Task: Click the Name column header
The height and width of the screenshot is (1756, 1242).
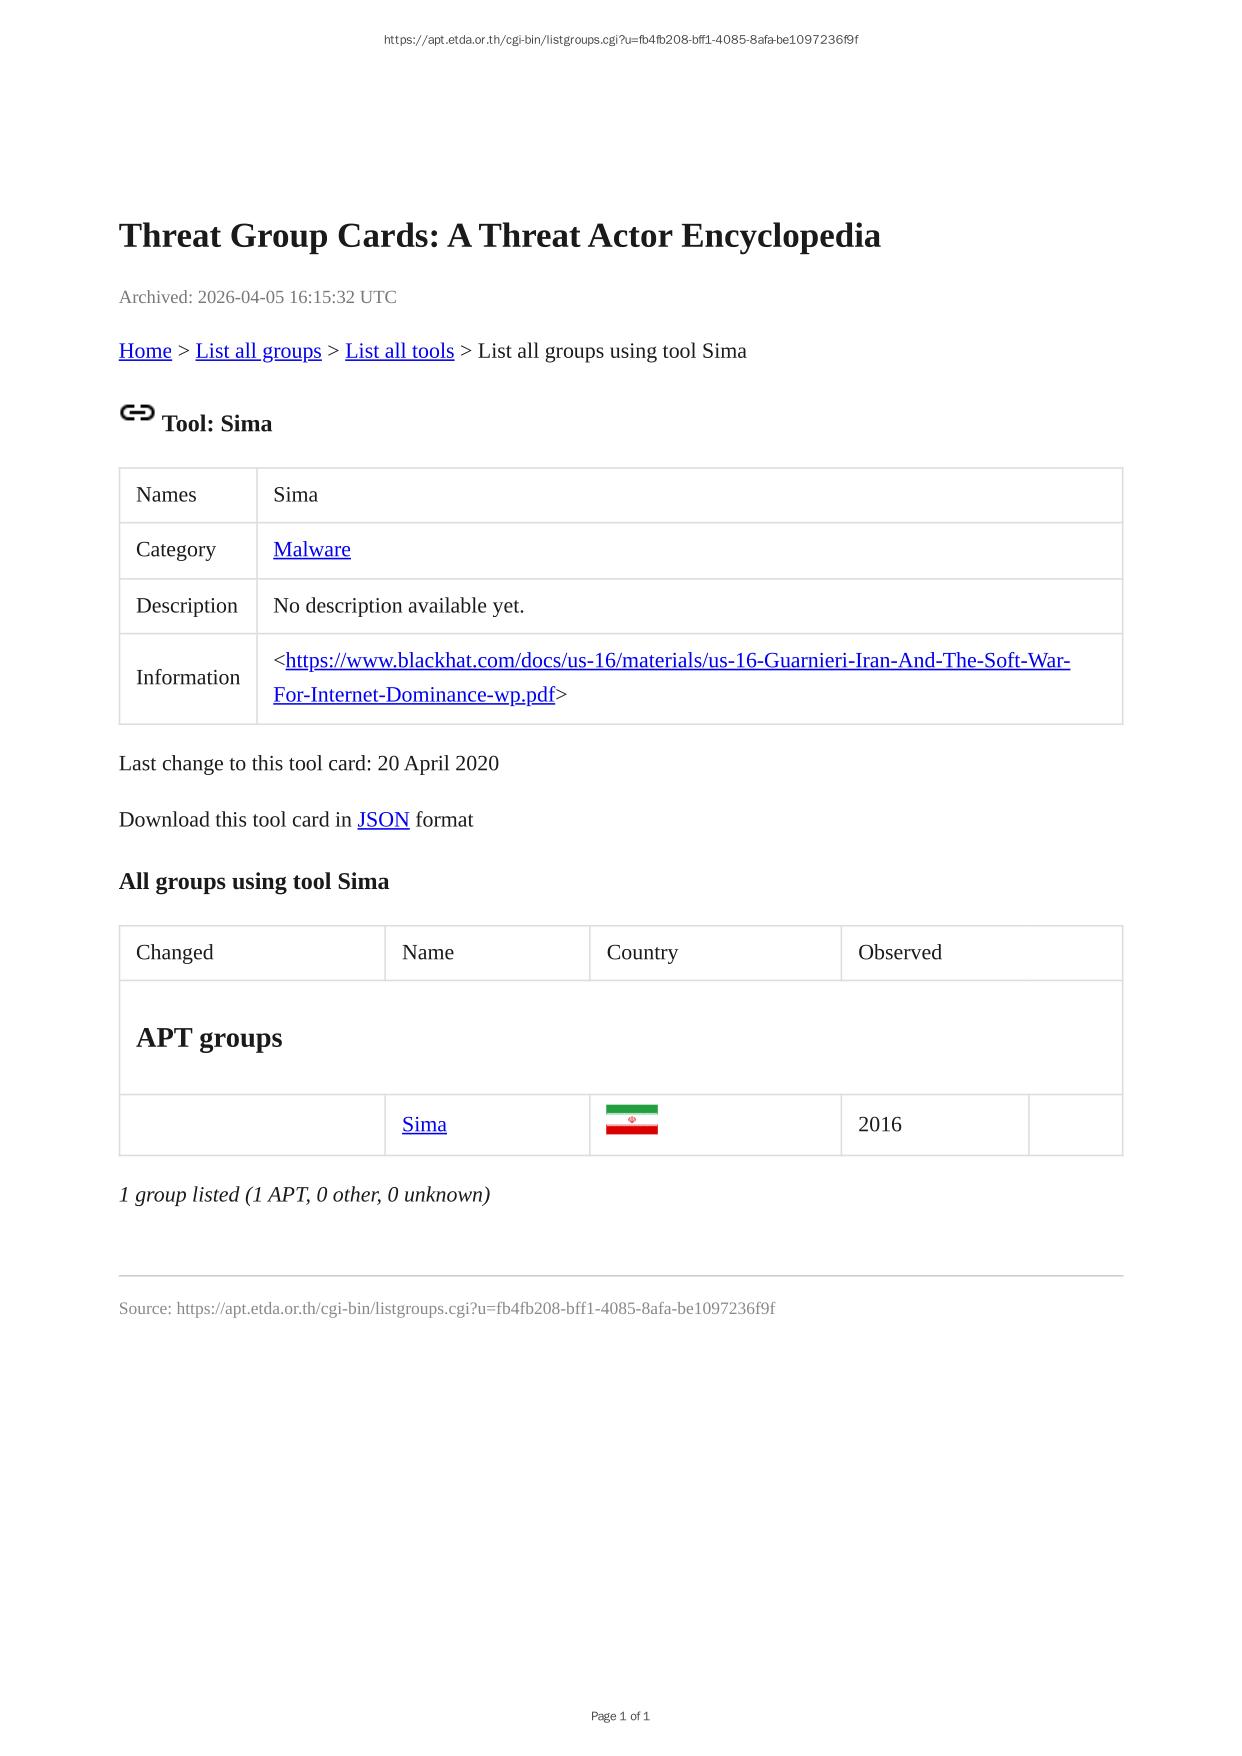Action: (x=428, y=952)
